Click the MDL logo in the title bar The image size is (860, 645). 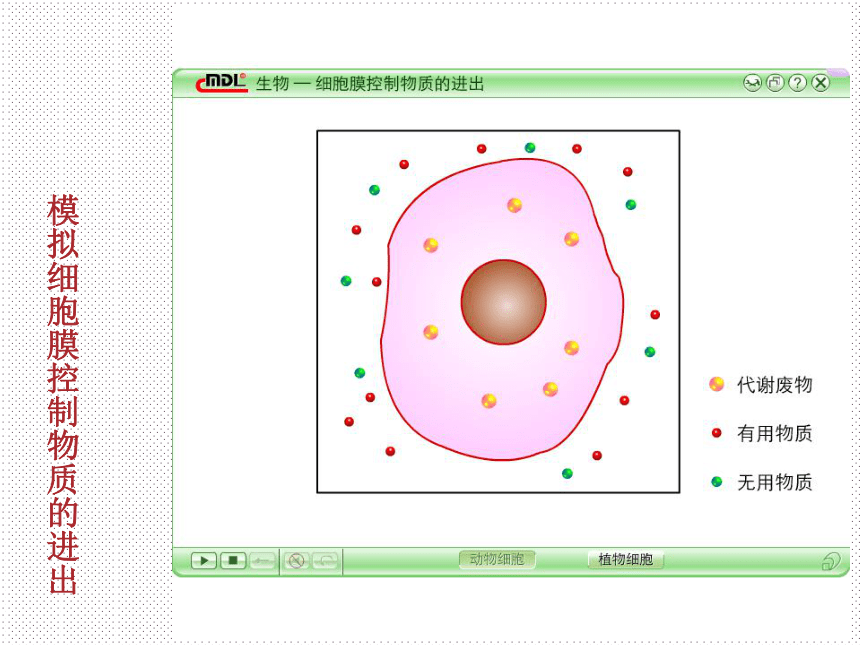click(222, 83)
